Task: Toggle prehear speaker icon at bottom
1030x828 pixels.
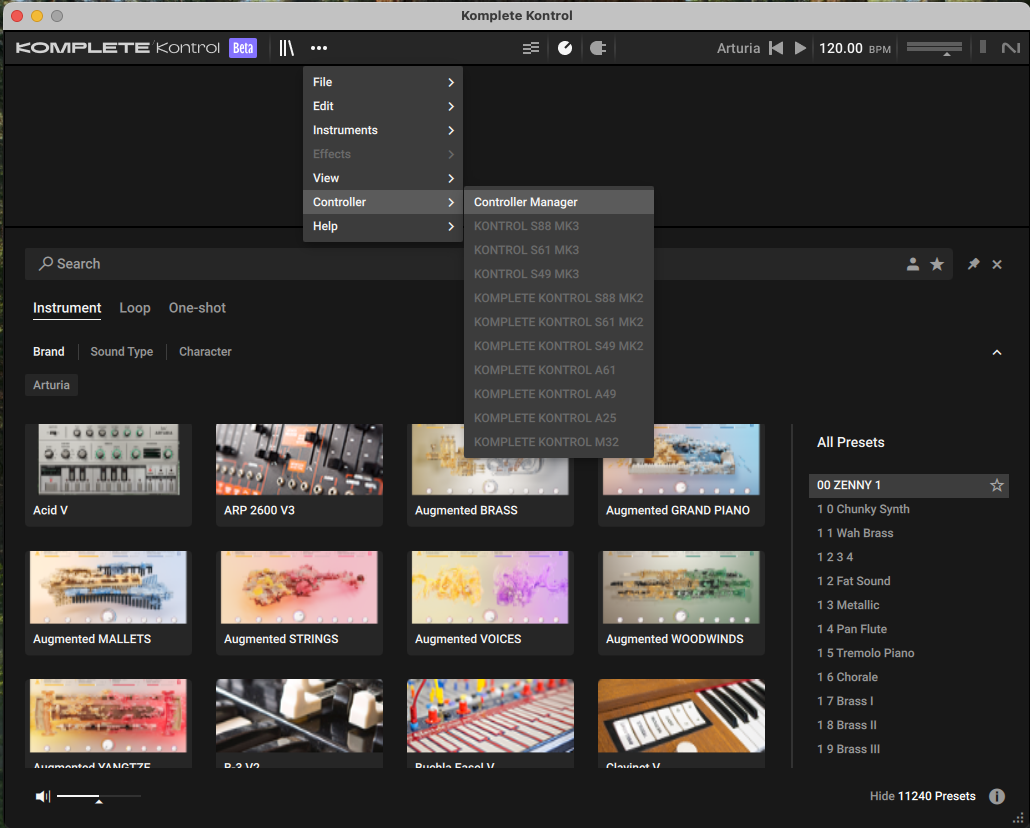Action: click(x=43, y=796)
